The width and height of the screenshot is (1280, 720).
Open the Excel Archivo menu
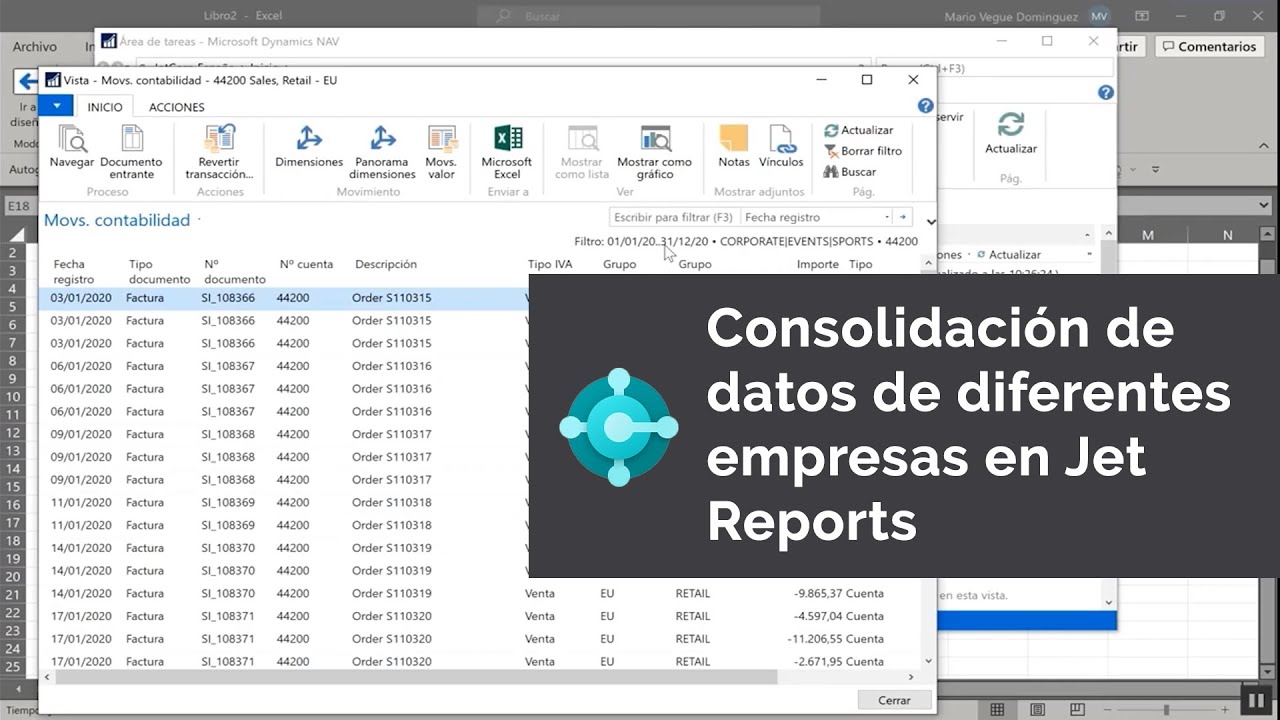[x=35, y=47]
